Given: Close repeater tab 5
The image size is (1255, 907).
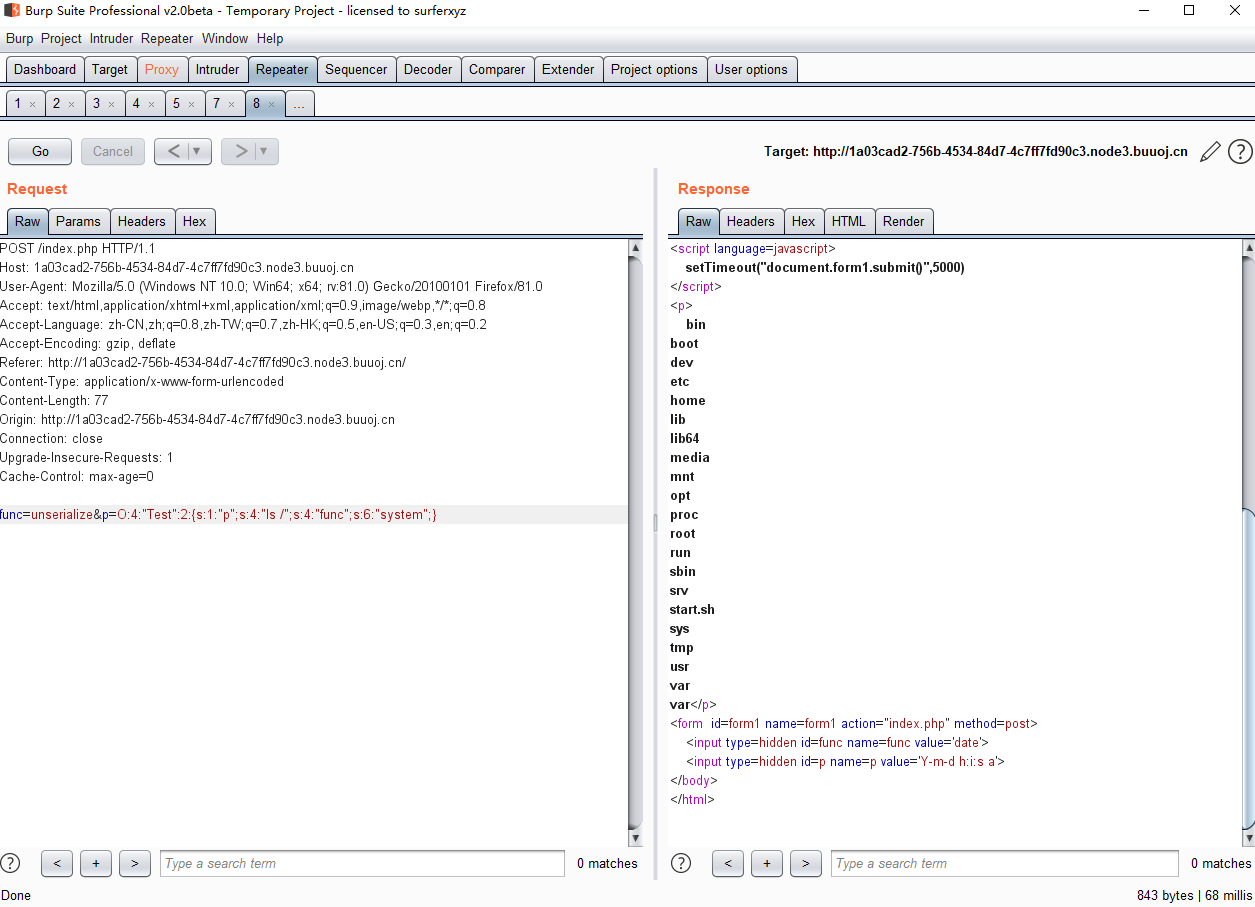Looking at the screenshot, I should [191, 104].
